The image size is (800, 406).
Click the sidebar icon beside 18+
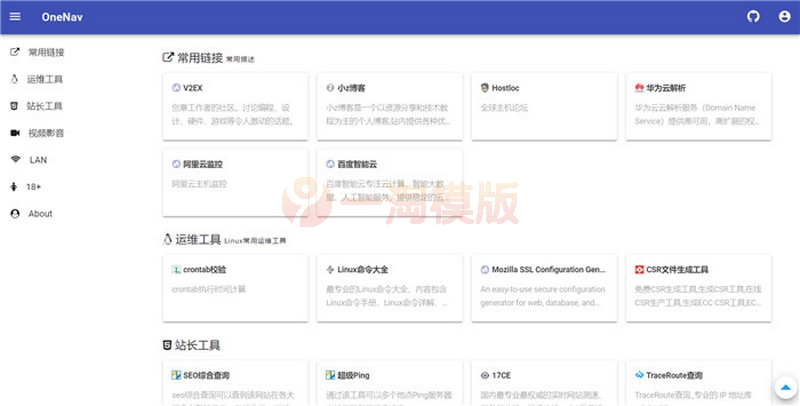click(x=14, y=187)
